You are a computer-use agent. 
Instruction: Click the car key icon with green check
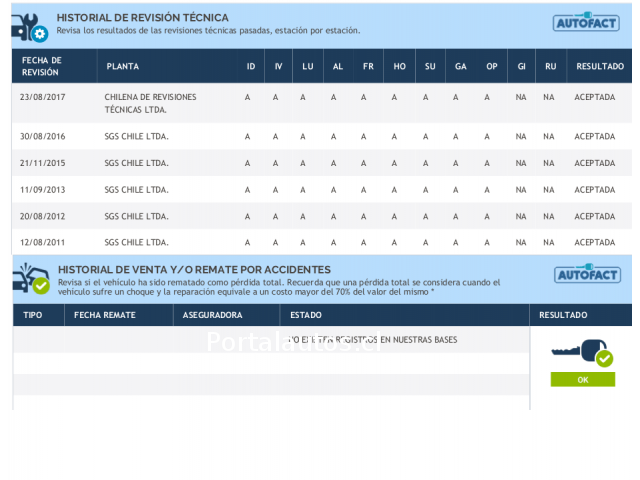pyautogui.click(x=582, y=352)
